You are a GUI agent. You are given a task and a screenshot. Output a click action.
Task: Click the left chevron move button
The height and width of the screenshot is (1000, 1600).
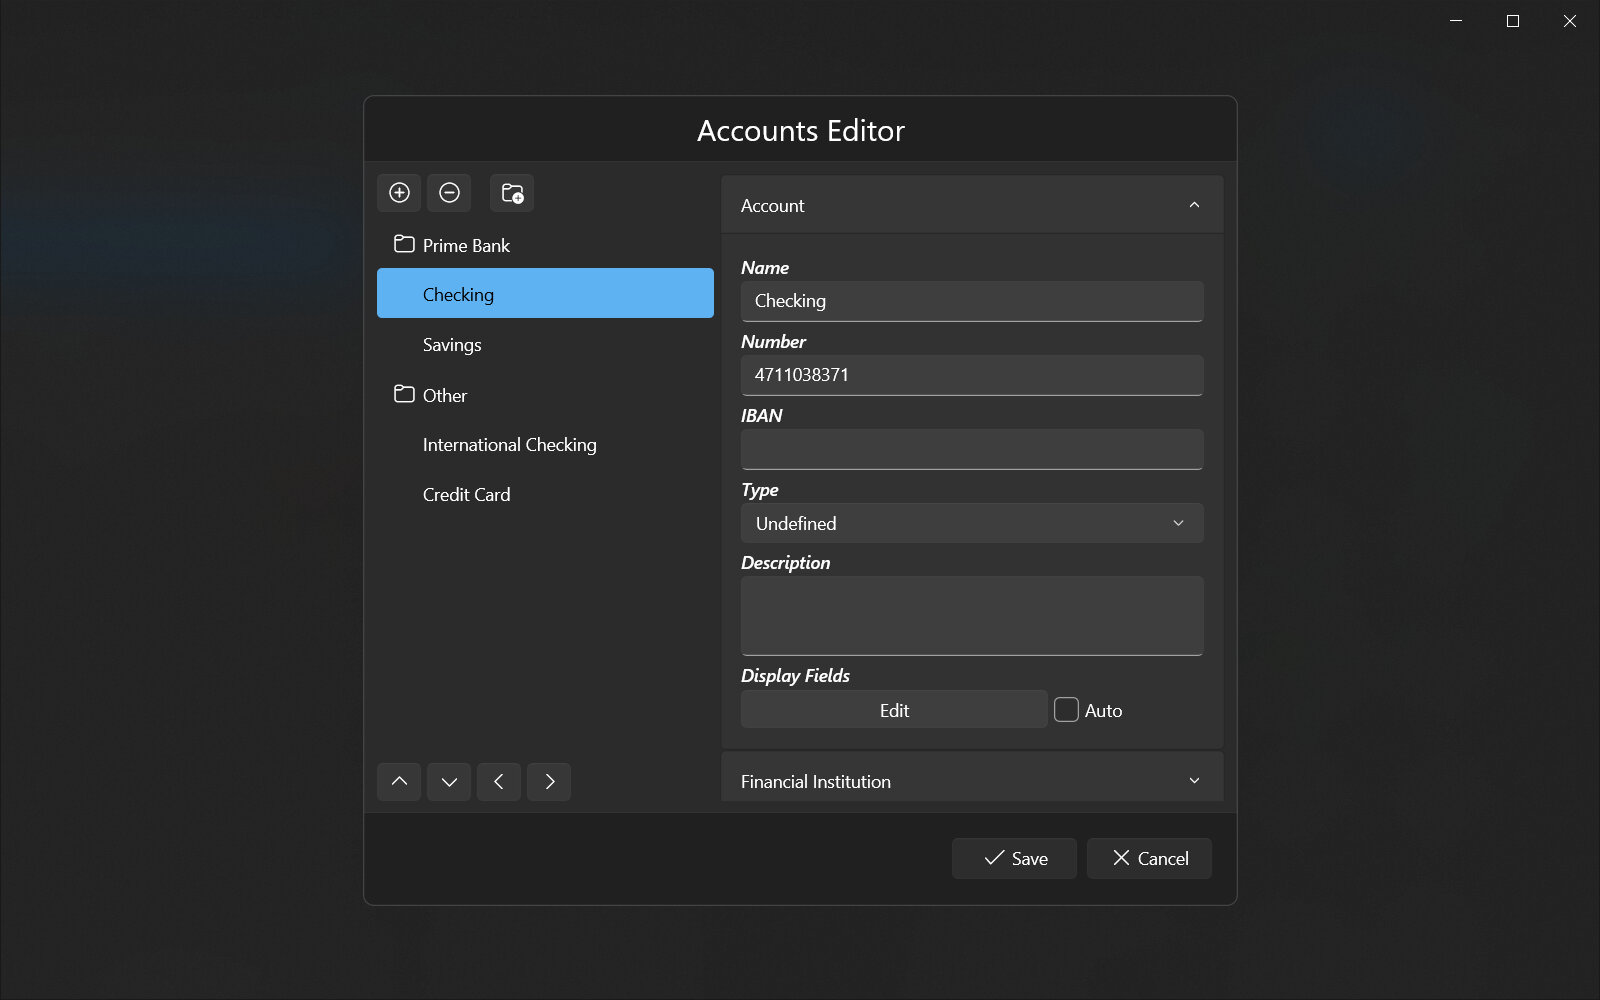pyautogui.click(x=499, y=782)
